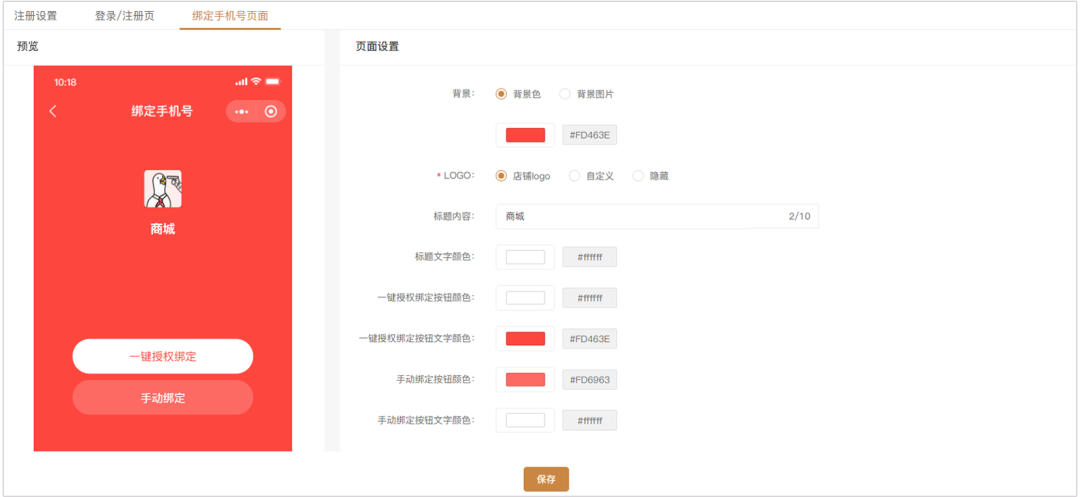This screenshot has height=497, width=1080.
Task: Click the mini-program close circle icon
Action: click(x=271, y=112)
